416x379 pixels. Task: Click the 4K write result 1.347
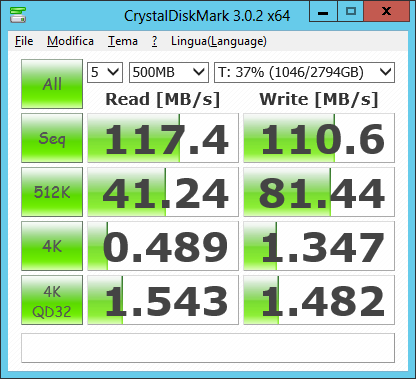(319, 246)
